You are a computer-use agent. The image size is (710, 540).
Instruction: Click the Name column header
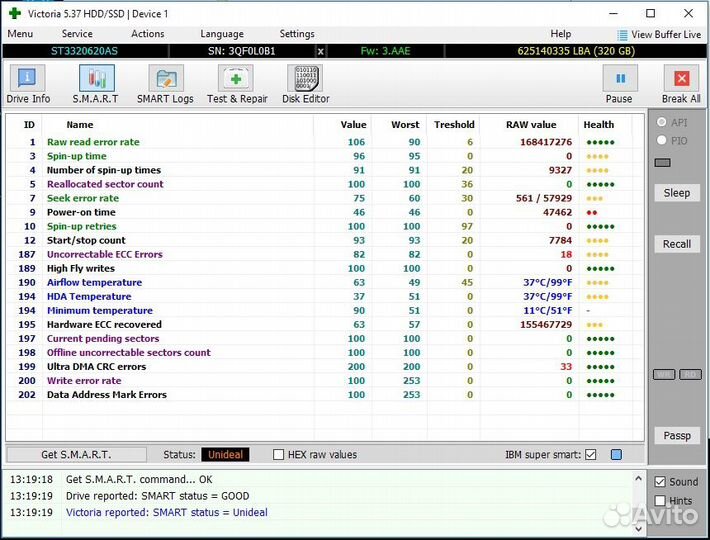80,124
